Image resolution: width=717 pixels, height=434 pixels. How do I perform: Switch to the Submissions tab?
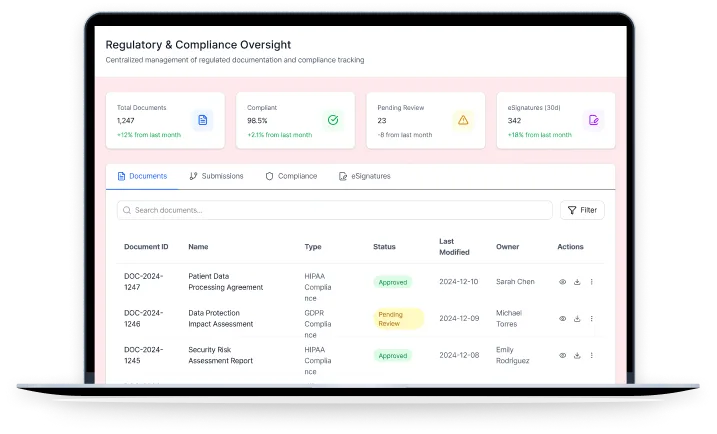[x=216, y=176]
